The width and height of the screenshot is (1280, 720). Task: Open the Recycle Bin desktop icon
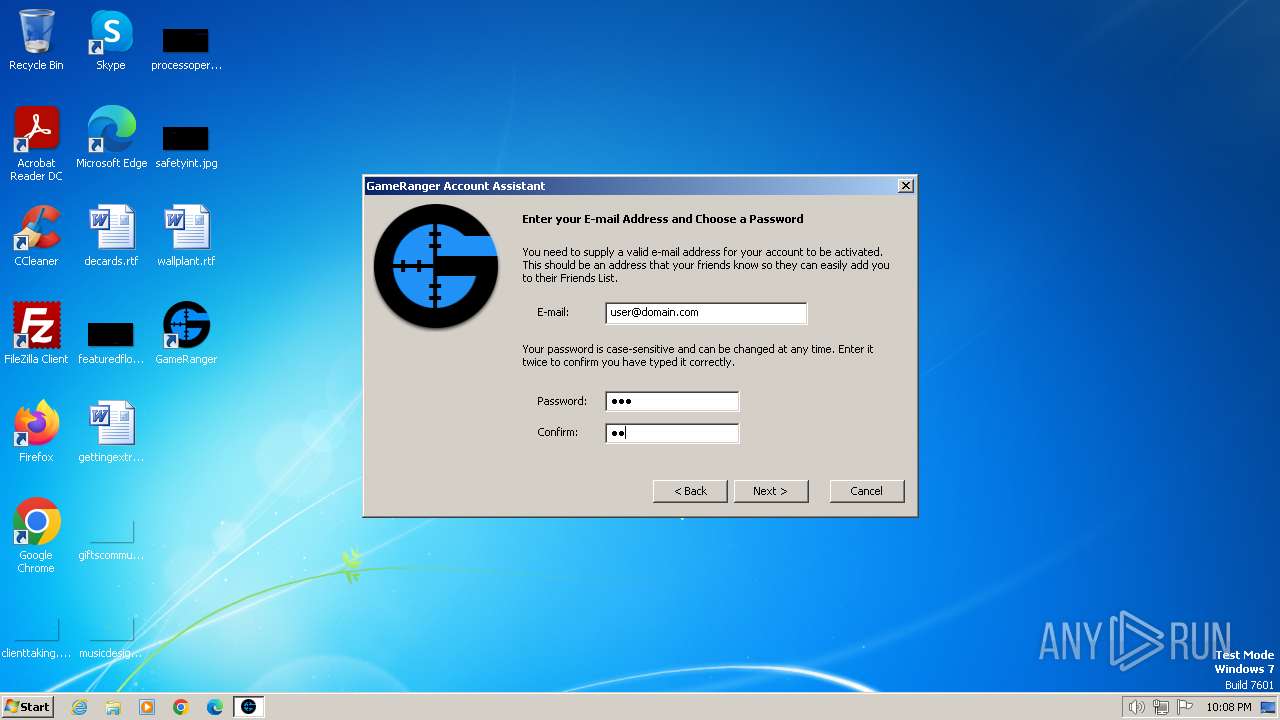(x=36, y=40)
